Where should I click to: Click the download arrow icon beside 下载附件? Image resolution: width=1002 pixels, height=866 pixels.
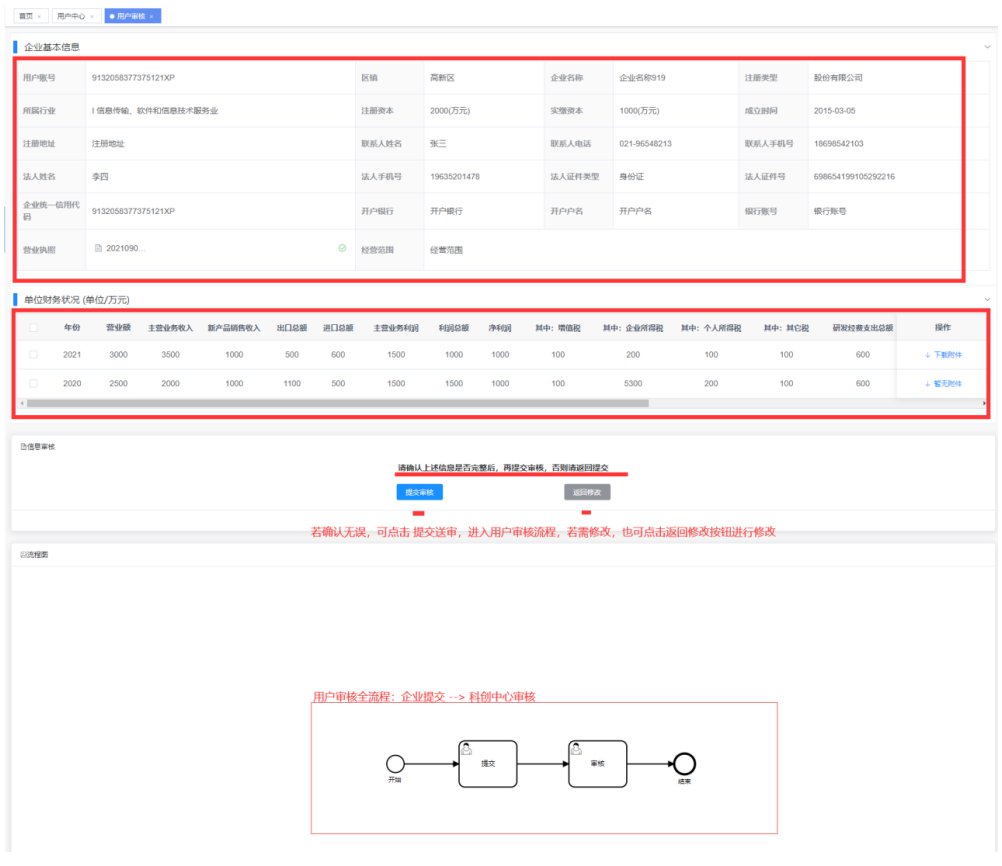click(927, 355)
